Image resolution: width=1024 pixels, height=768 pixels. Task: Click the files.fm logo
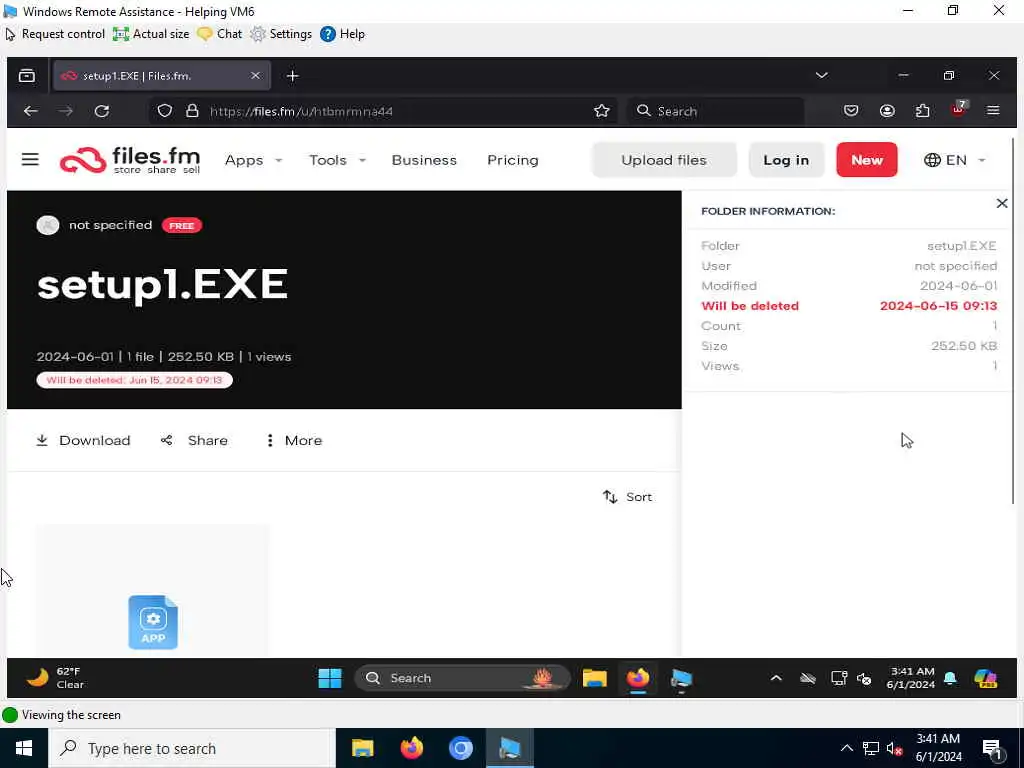[x=130, y=161]
